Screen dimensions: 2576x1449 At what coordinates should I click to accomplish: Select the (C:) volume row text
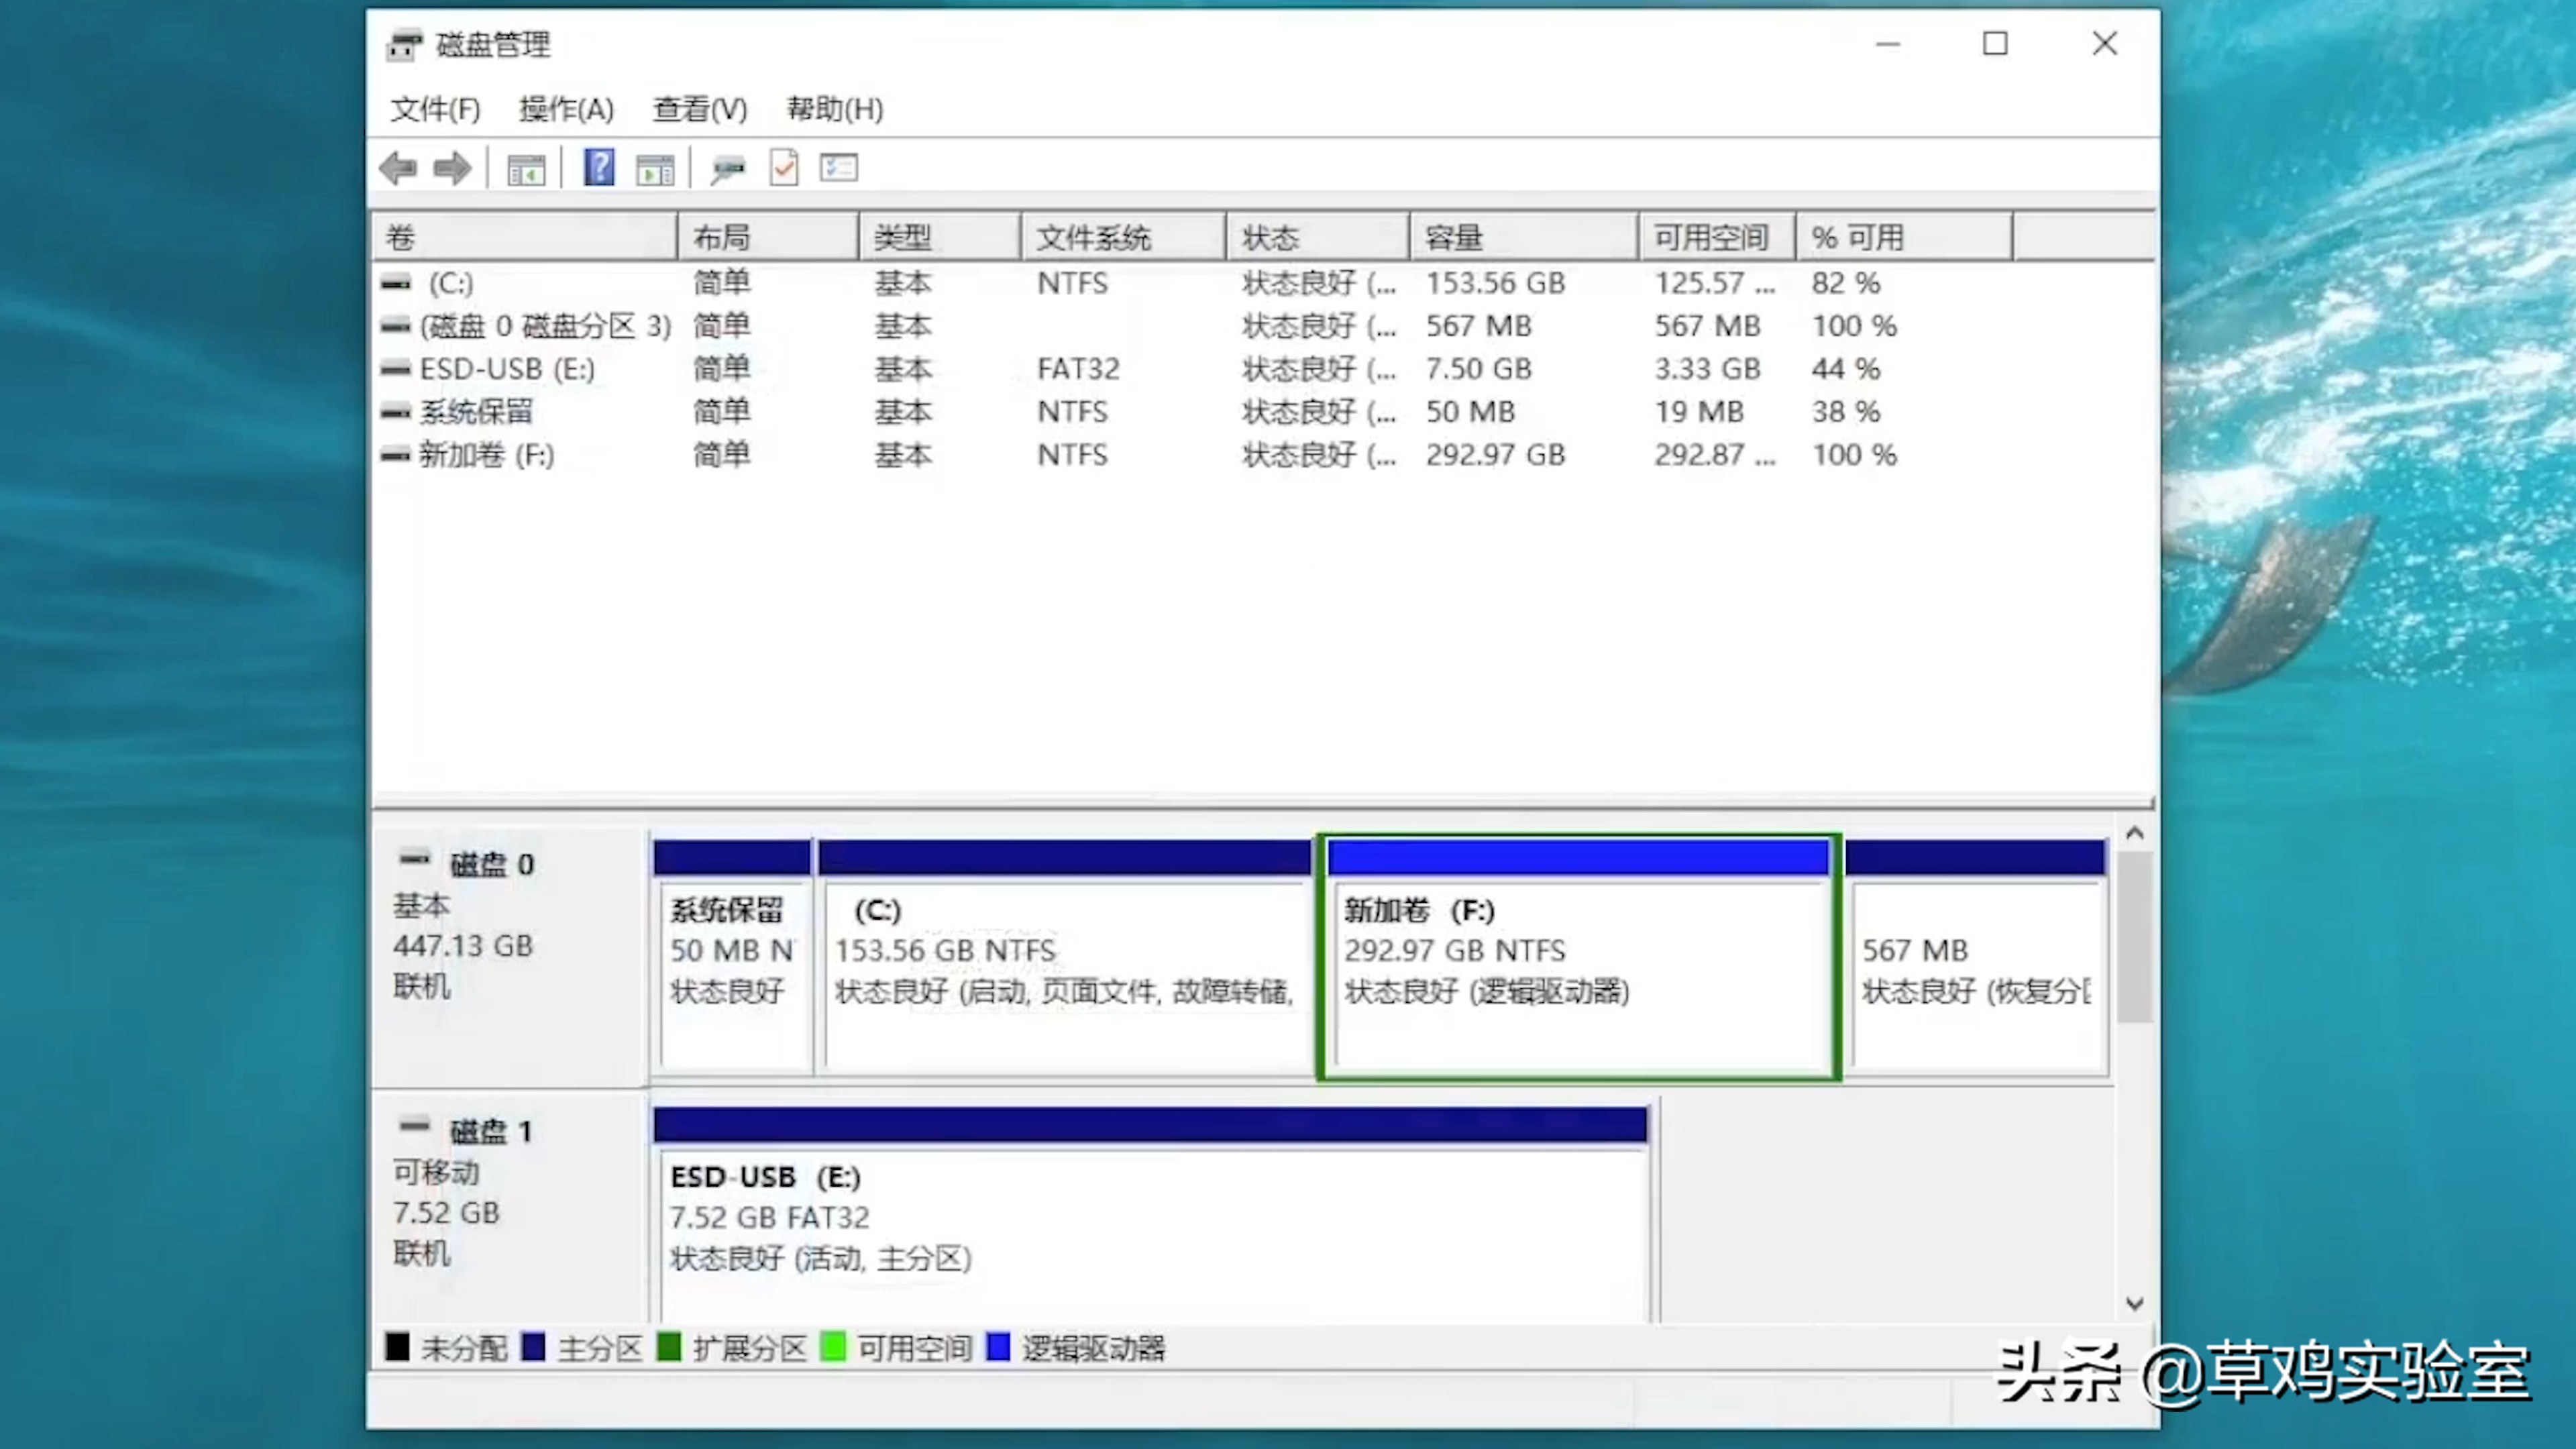coord(450,283)
